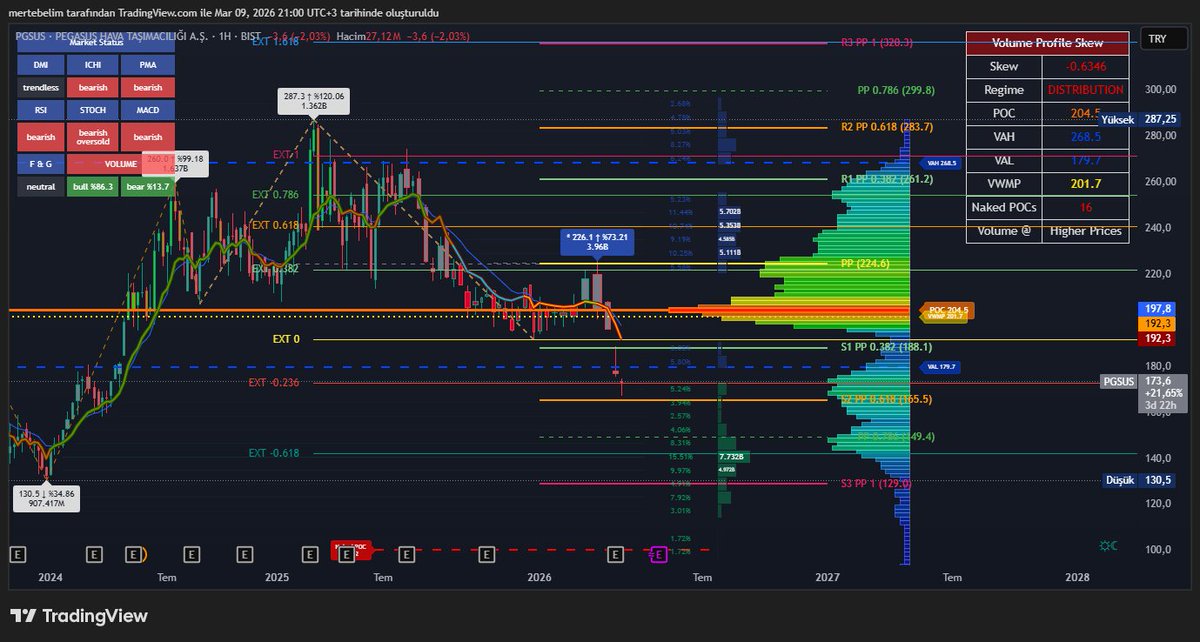
Task: Click the PMA cell in status table
Action: [147, 64]
